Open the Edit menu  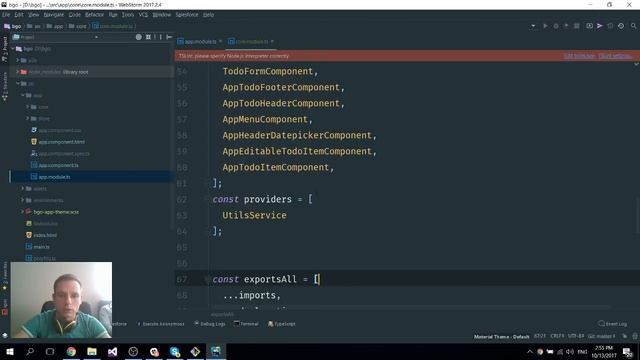(19, 15)
